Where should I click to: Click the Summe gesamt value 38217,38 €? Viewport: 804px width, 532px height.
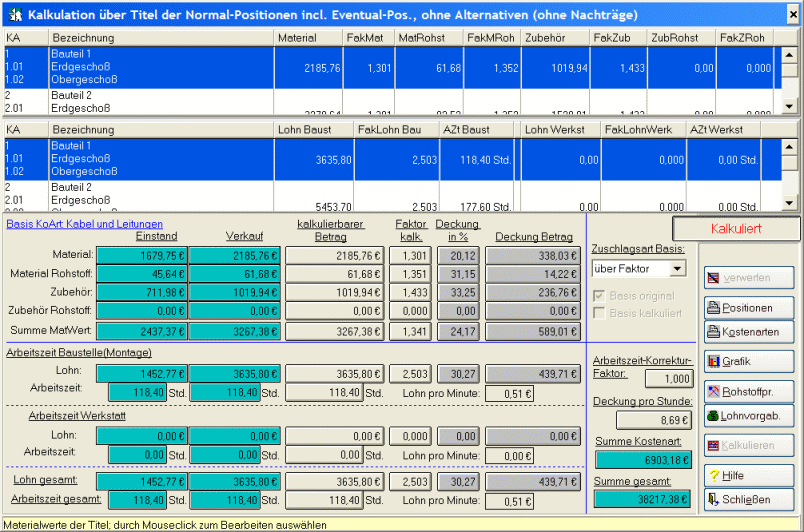[642, 499]
